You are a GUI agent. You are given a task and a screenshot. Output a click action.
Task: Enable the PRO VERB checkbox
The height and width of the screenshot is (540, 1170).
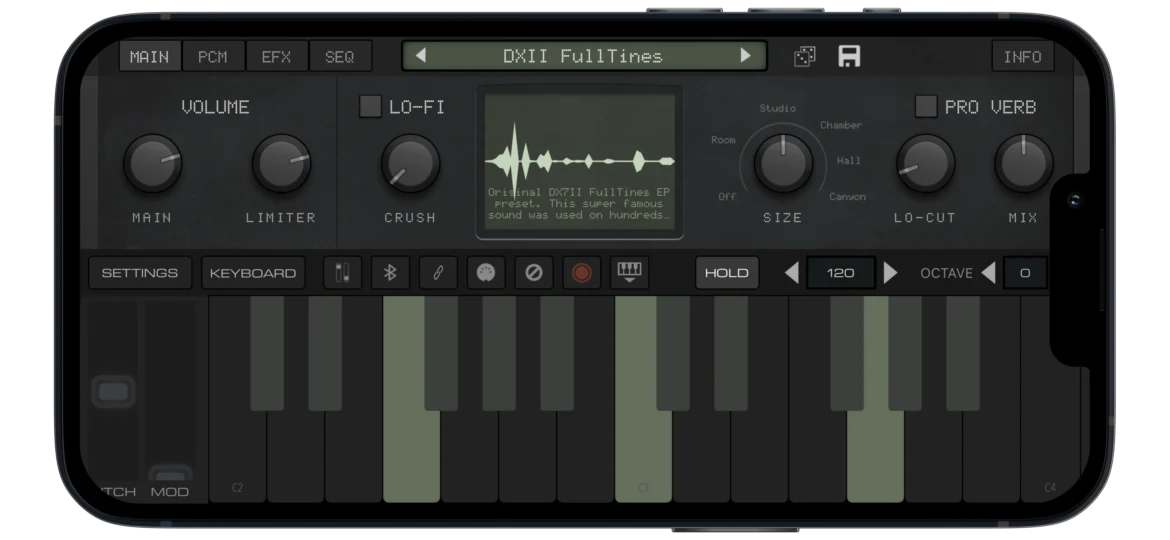926,107
